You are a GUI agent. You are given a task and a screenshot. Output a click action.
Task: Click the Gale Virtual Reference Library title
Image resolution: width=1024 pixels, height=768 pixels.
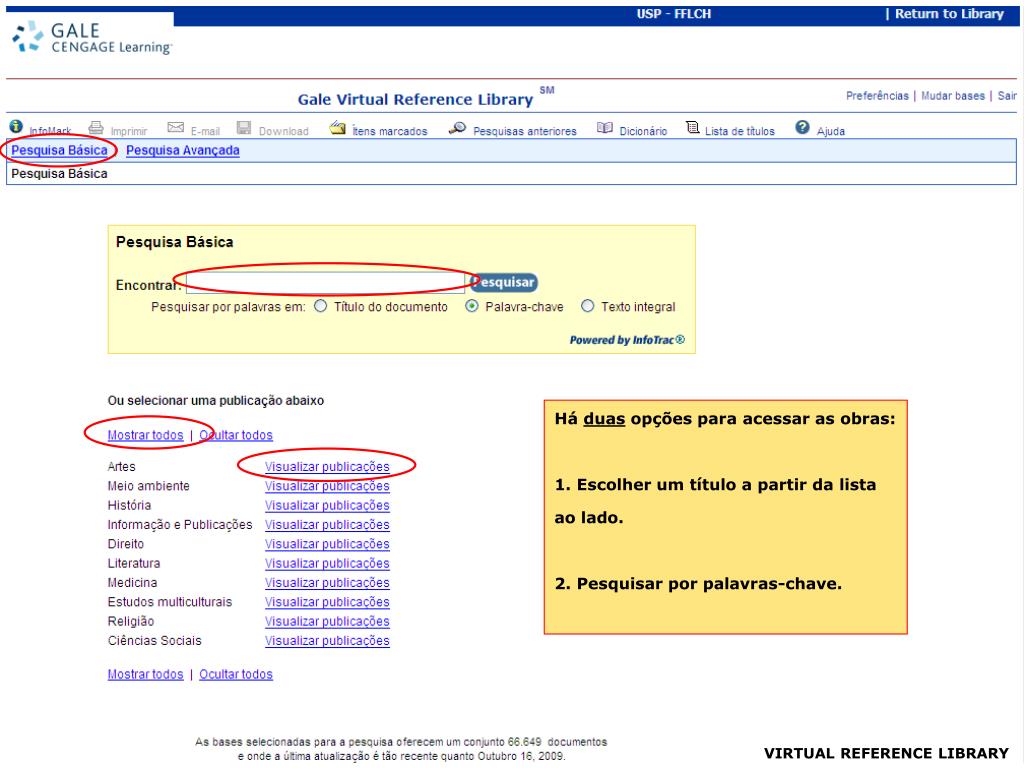coord(415,99)
